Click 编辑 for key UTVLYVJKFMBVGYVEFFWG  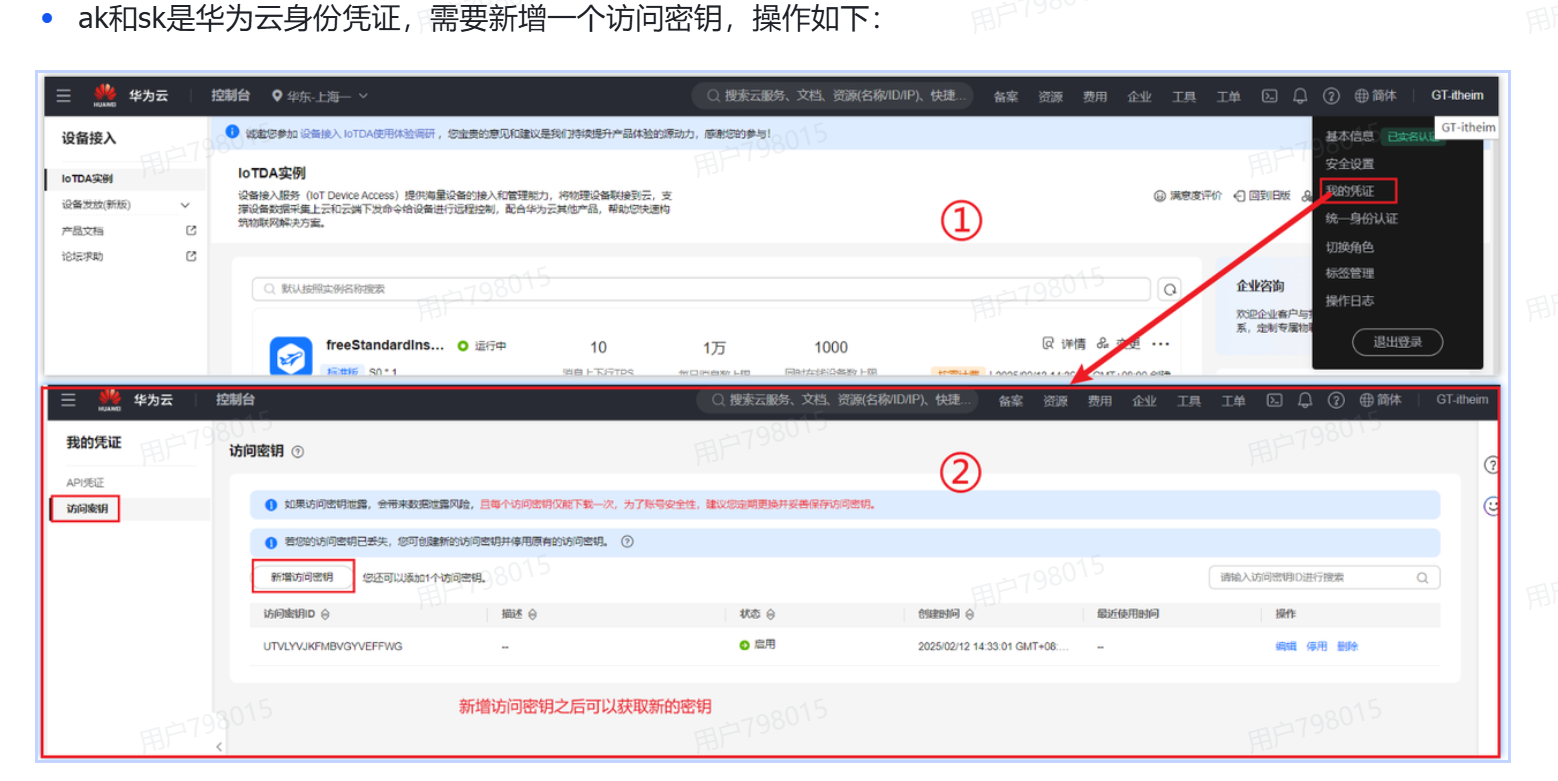point(1286,646)
